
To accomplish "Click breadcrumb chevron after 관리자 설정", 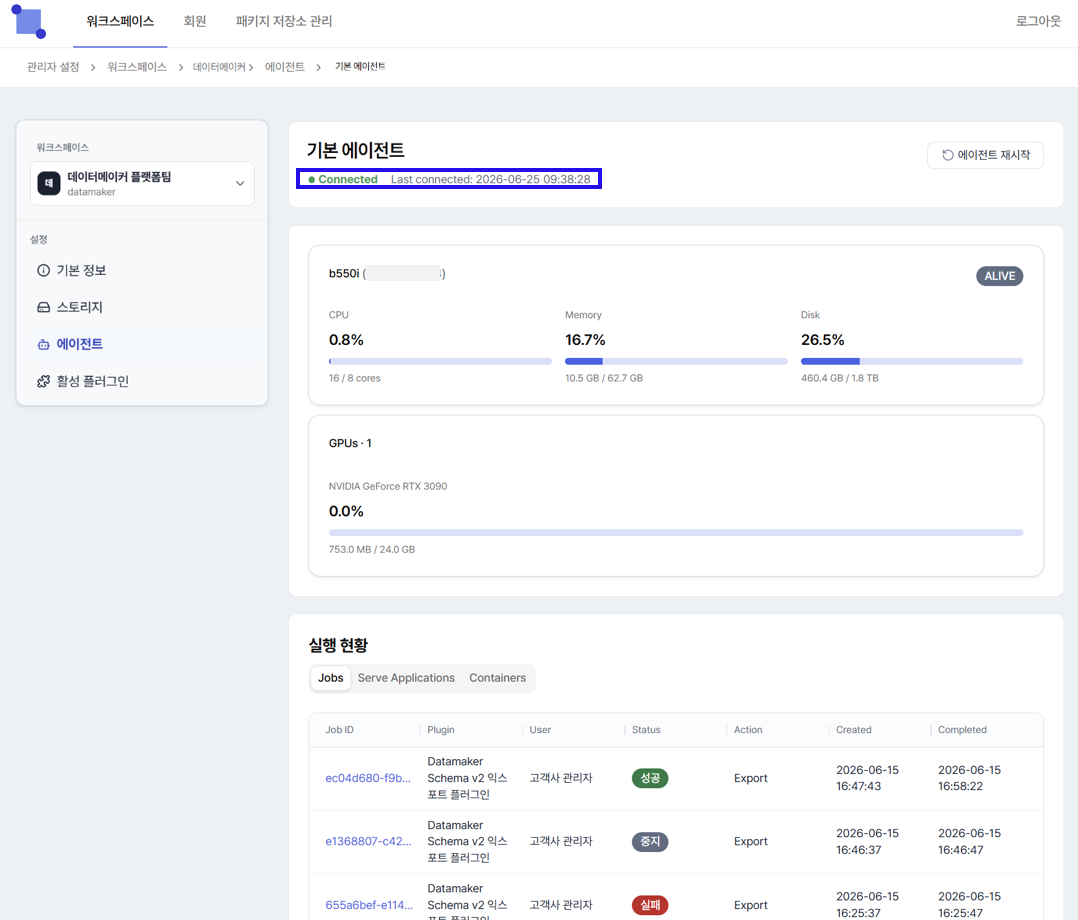I will click(93, 67).
